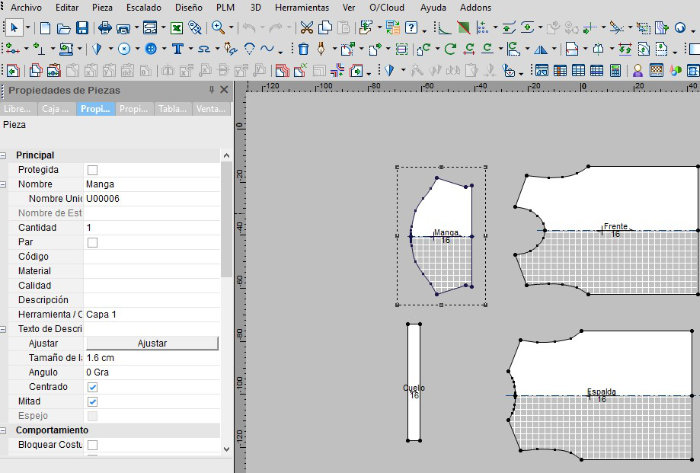
Task: Switch to the Tabla tab
Action: click(174, 109)
